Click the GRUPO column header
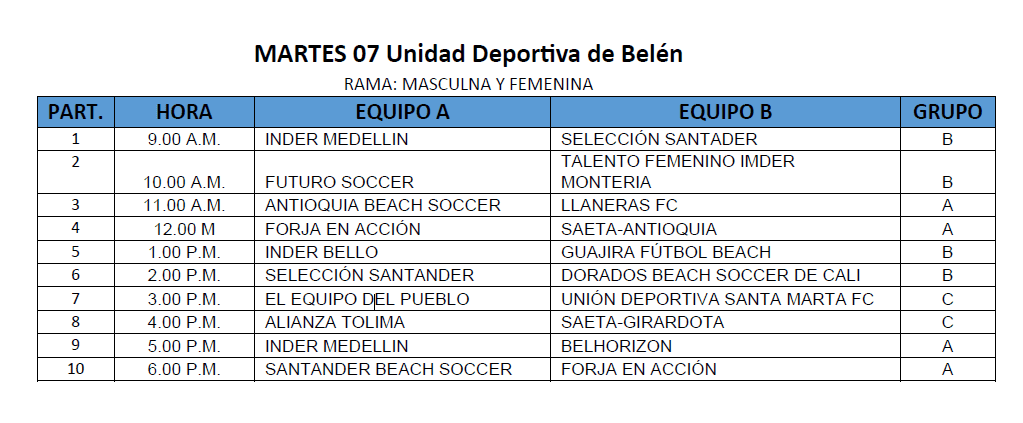 (947, 112)
